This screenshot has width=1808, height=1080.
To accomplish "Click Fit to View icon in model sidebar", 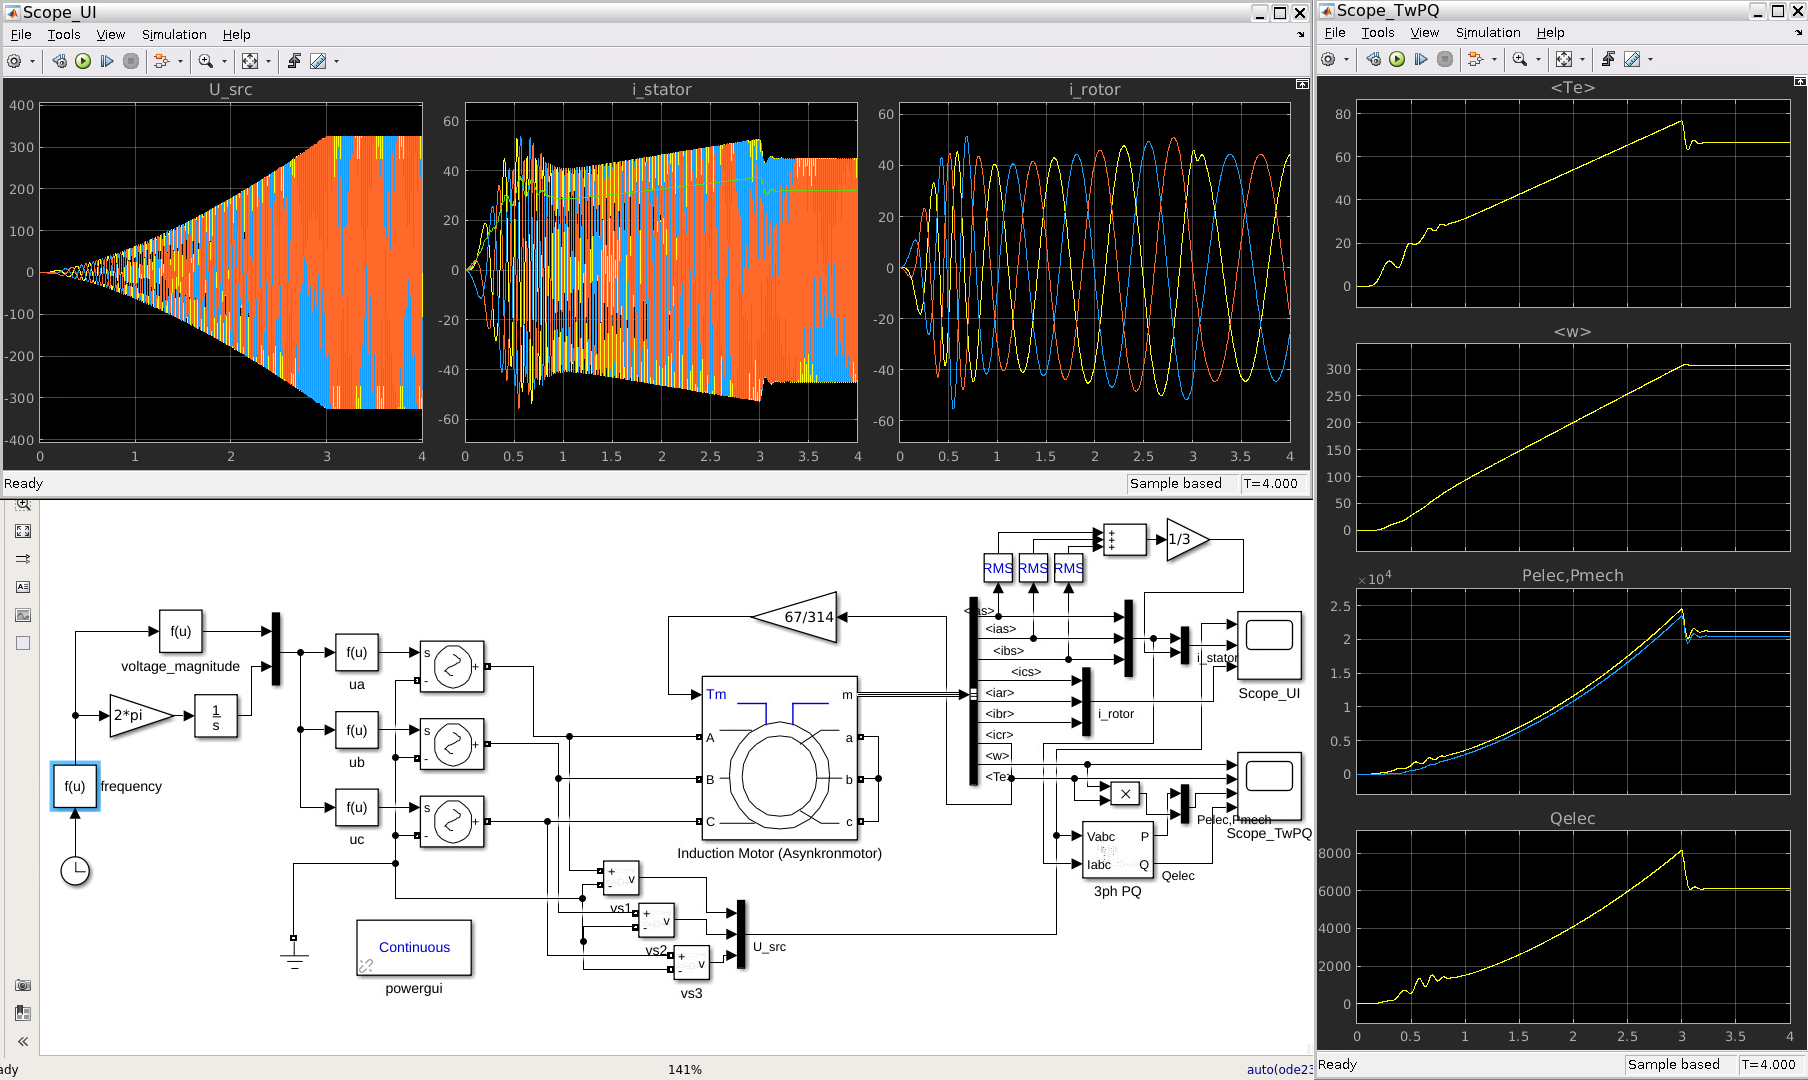I will [23, 531].
